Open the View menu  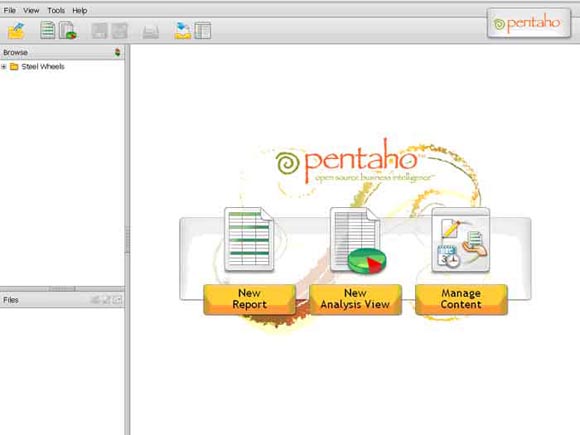31,10
